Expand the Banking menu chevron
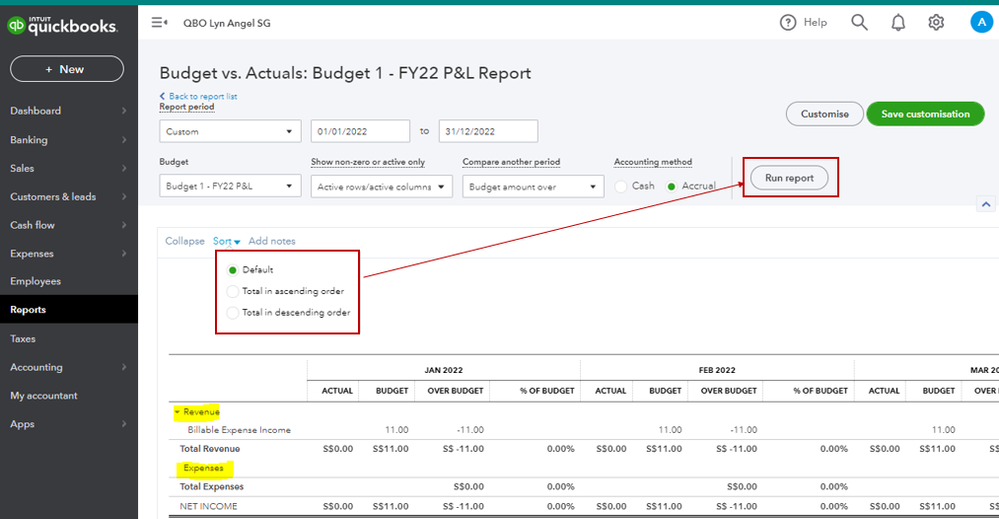Screen dimensions: 999x519 [124, 139]
